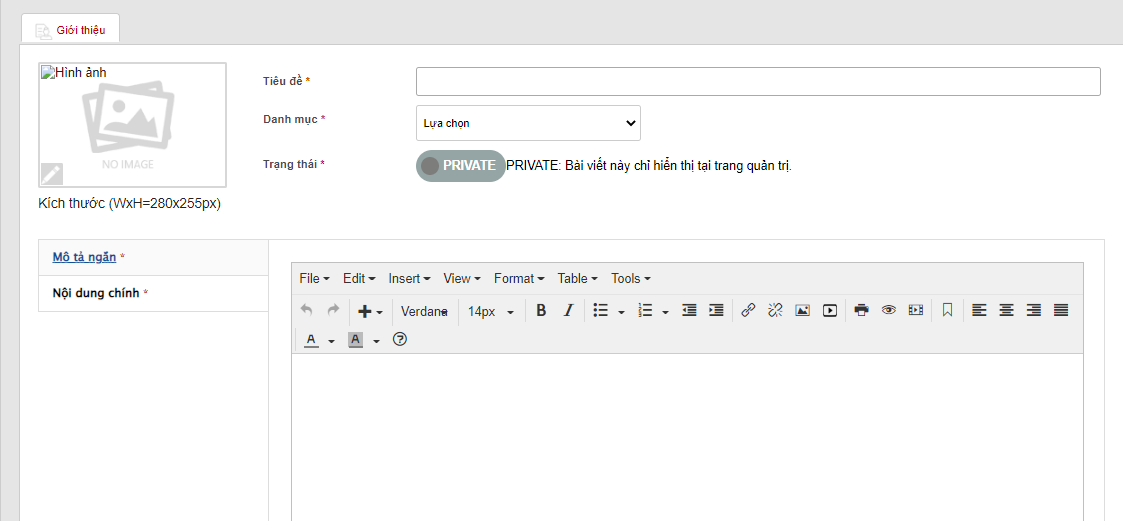Viewport: 1123px width, 521px height.
Task: Insert an image into editor
Action: coord(802,310)
